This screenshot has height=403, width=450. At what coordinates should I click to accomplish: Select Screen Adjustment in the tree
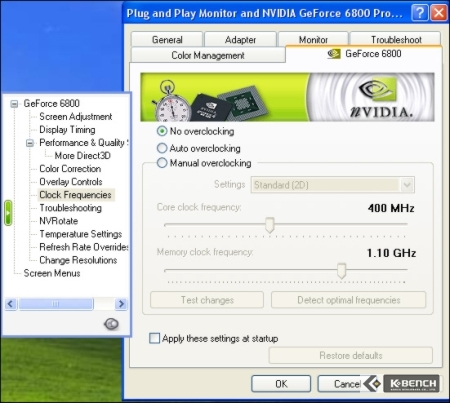[76, 116]
